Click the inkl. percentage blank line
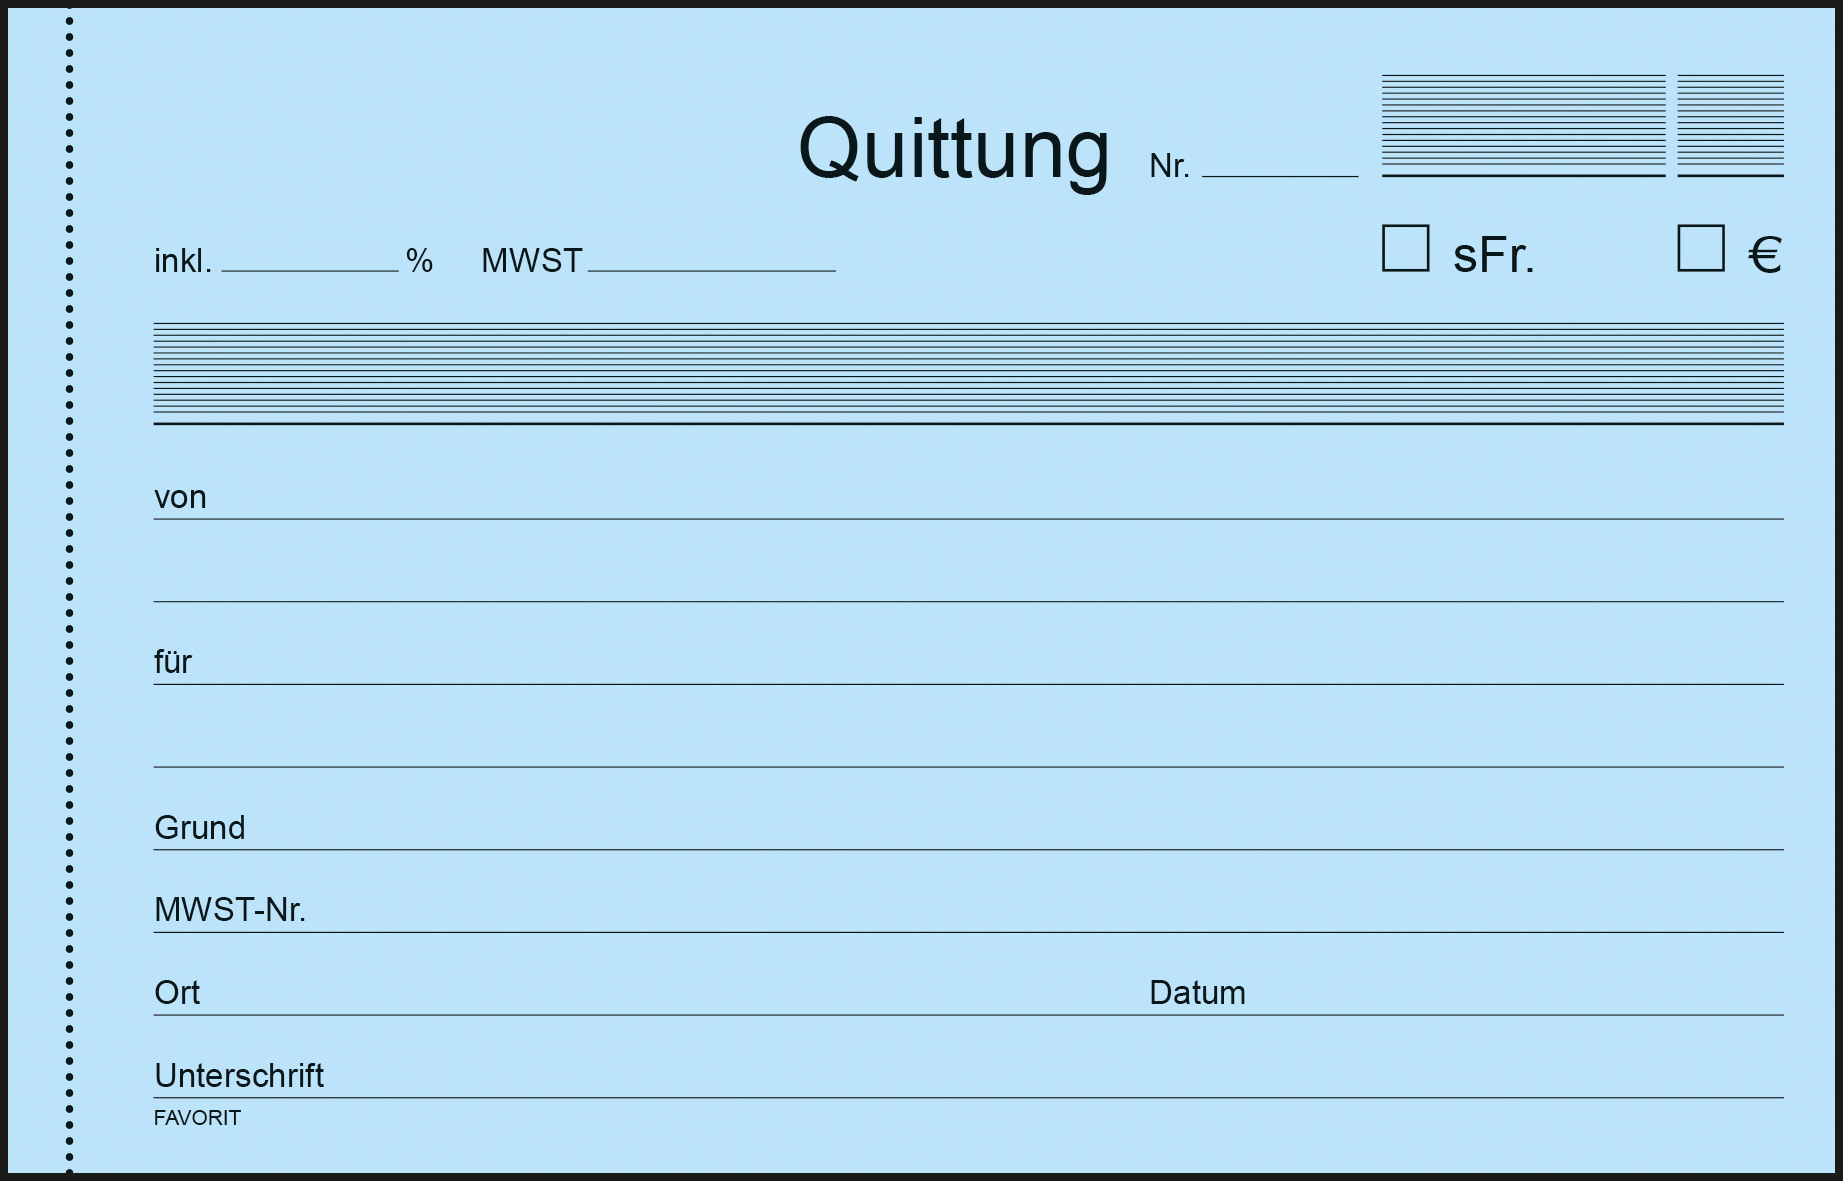Image resolution: width=1843 pixels, height=1181 pixels. point(310,260)
